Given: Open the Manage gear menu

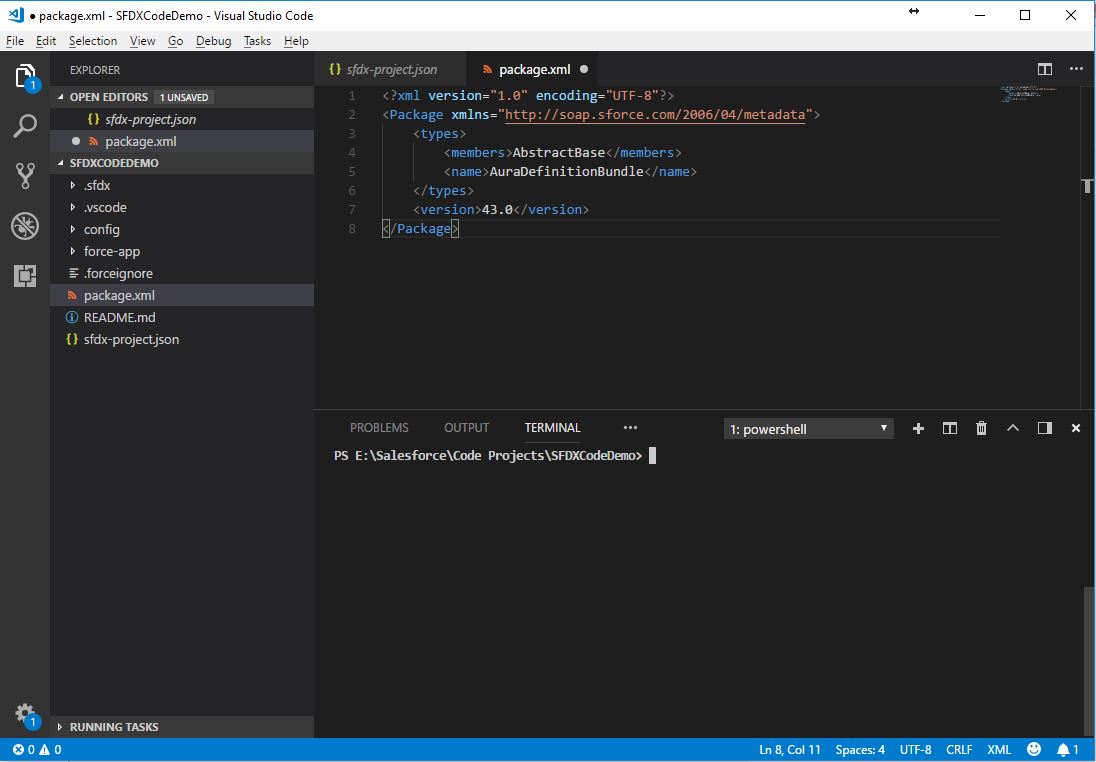Looking at the screenshot, I should [x=25, y=714].
